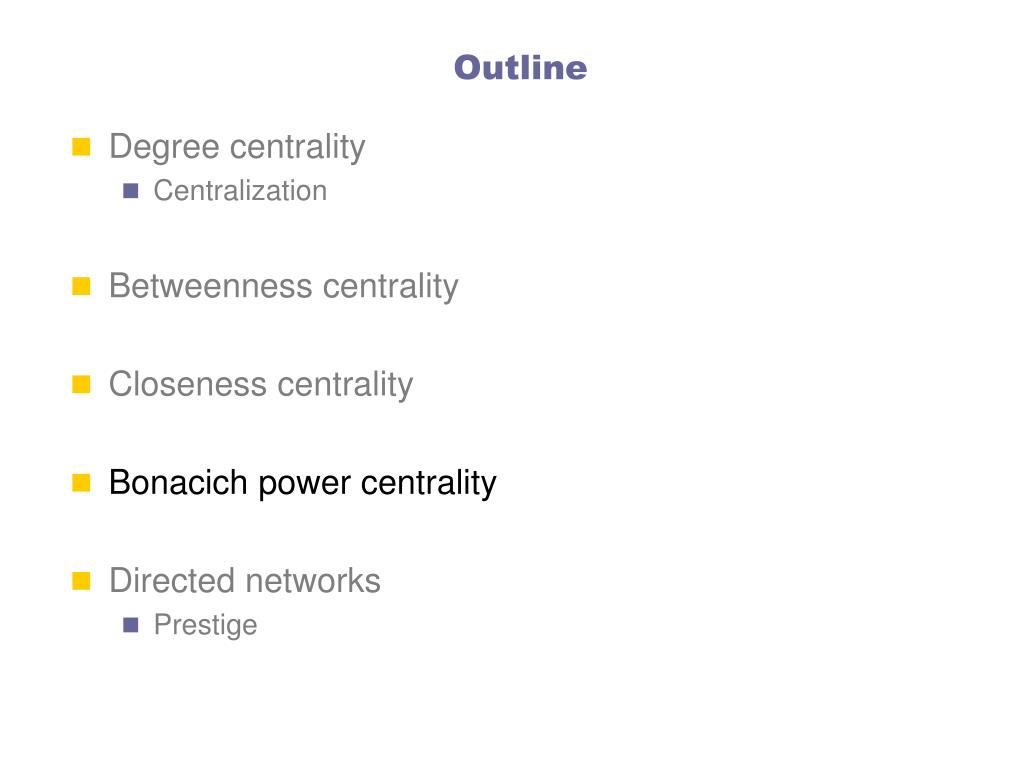Viewport: 1024px width, 768px height.
Task: Click the Centralization sub-item text
Action: click(240, 191)
